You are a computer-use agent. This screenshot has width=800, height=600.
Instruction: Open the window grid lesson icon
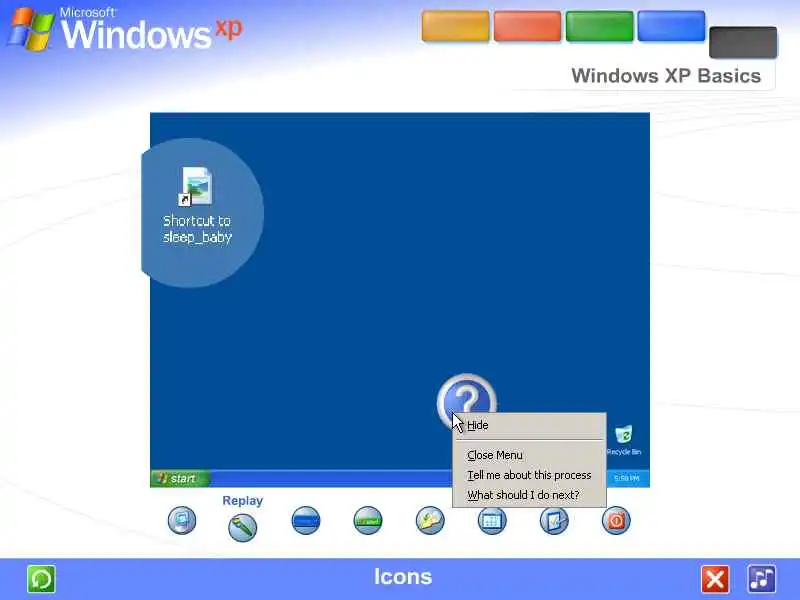[x=492, y=520]
